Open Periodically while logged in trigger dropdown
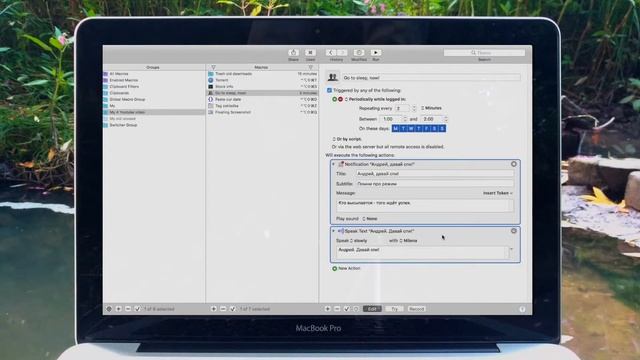640x360 pixels. (376, 99)
